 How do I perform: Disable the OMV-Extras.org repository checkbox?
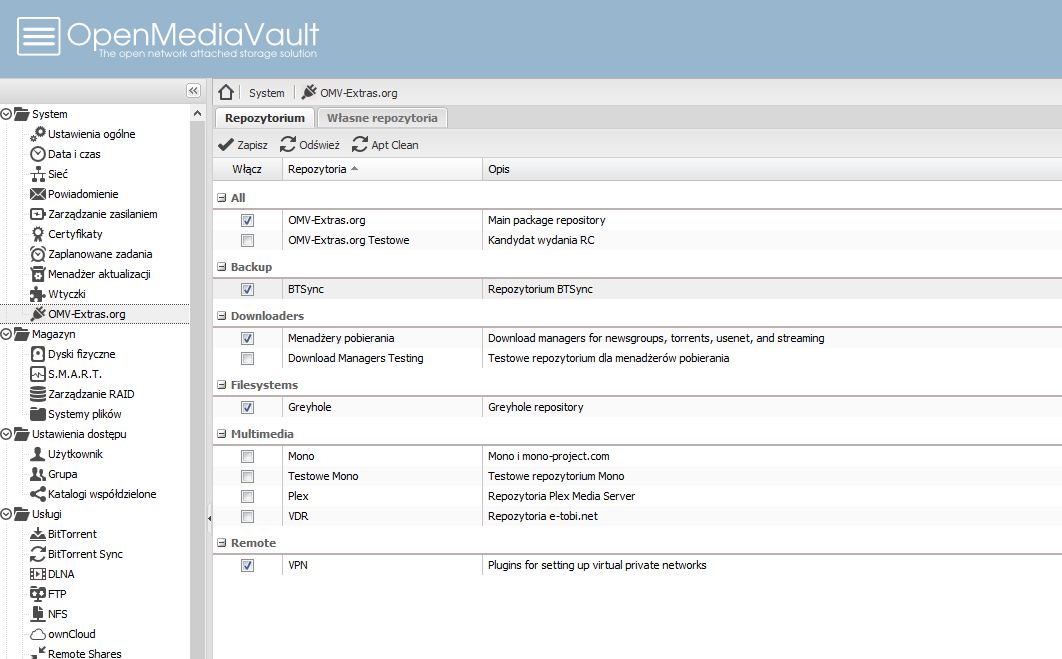click(247, 220)
